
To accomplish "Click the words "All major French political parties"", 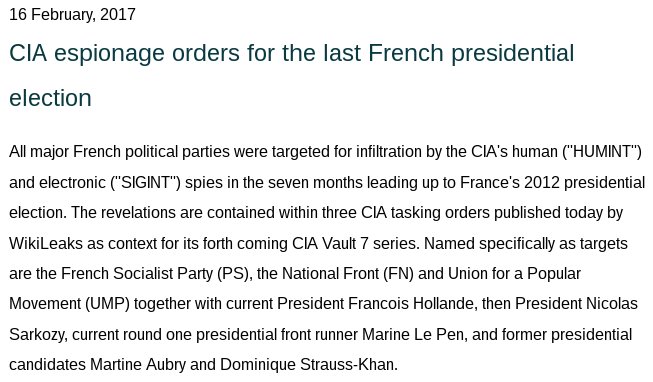I will click(119, 152).
